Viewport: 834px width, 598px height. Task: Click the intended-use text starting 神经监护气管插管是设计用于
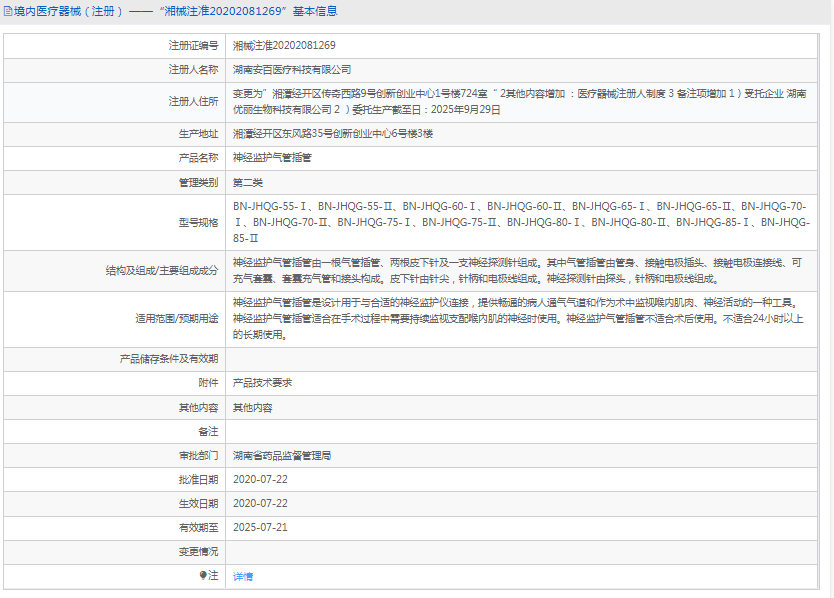518,319
